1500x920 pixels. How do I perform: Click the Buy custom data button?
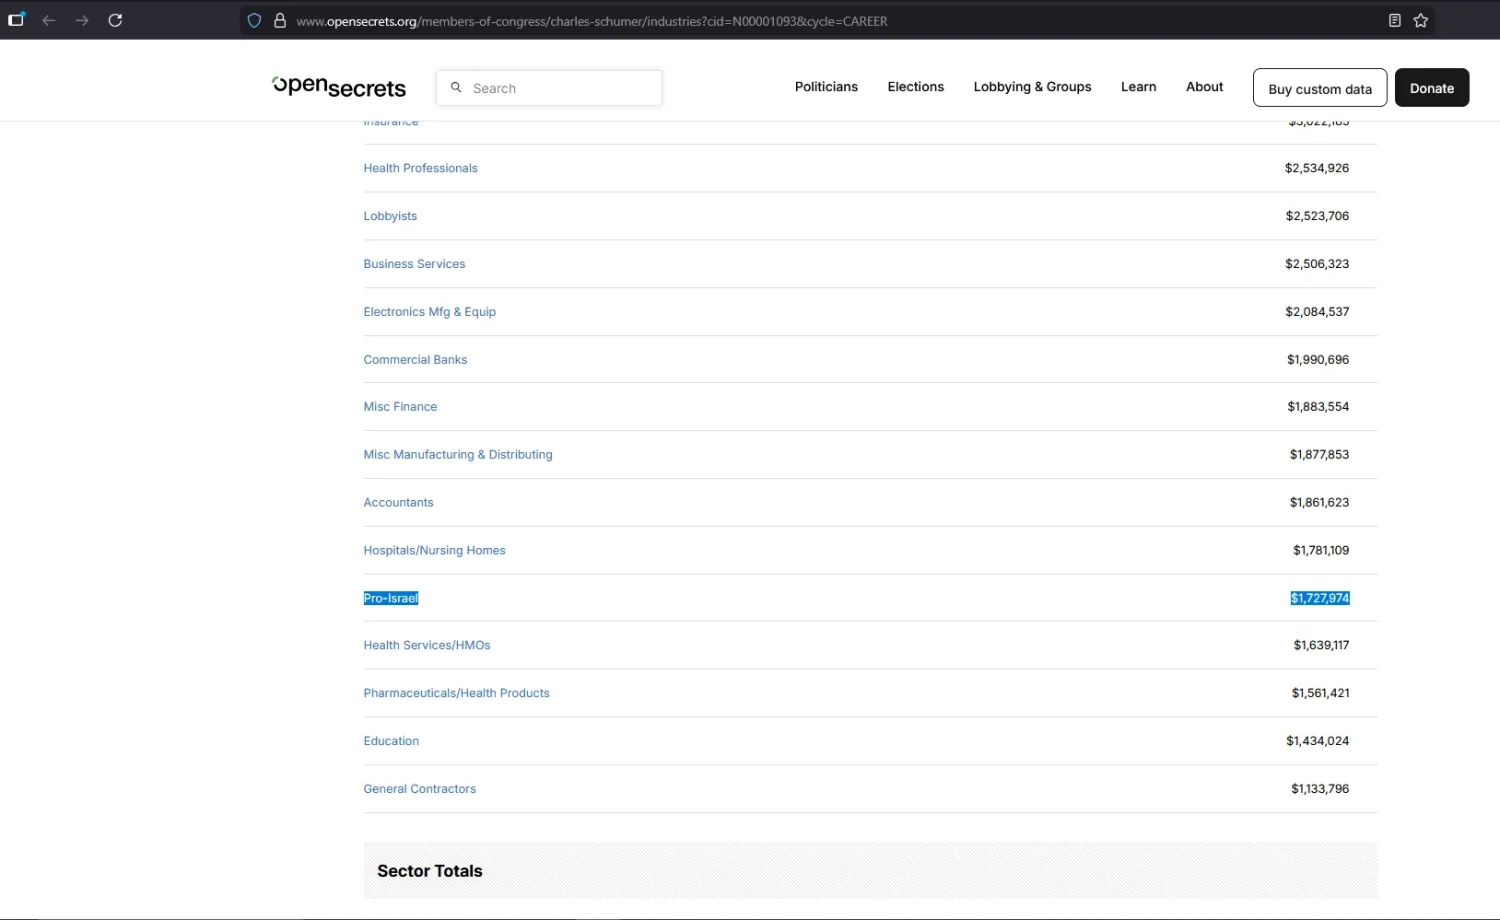[x=1320, y=88]
